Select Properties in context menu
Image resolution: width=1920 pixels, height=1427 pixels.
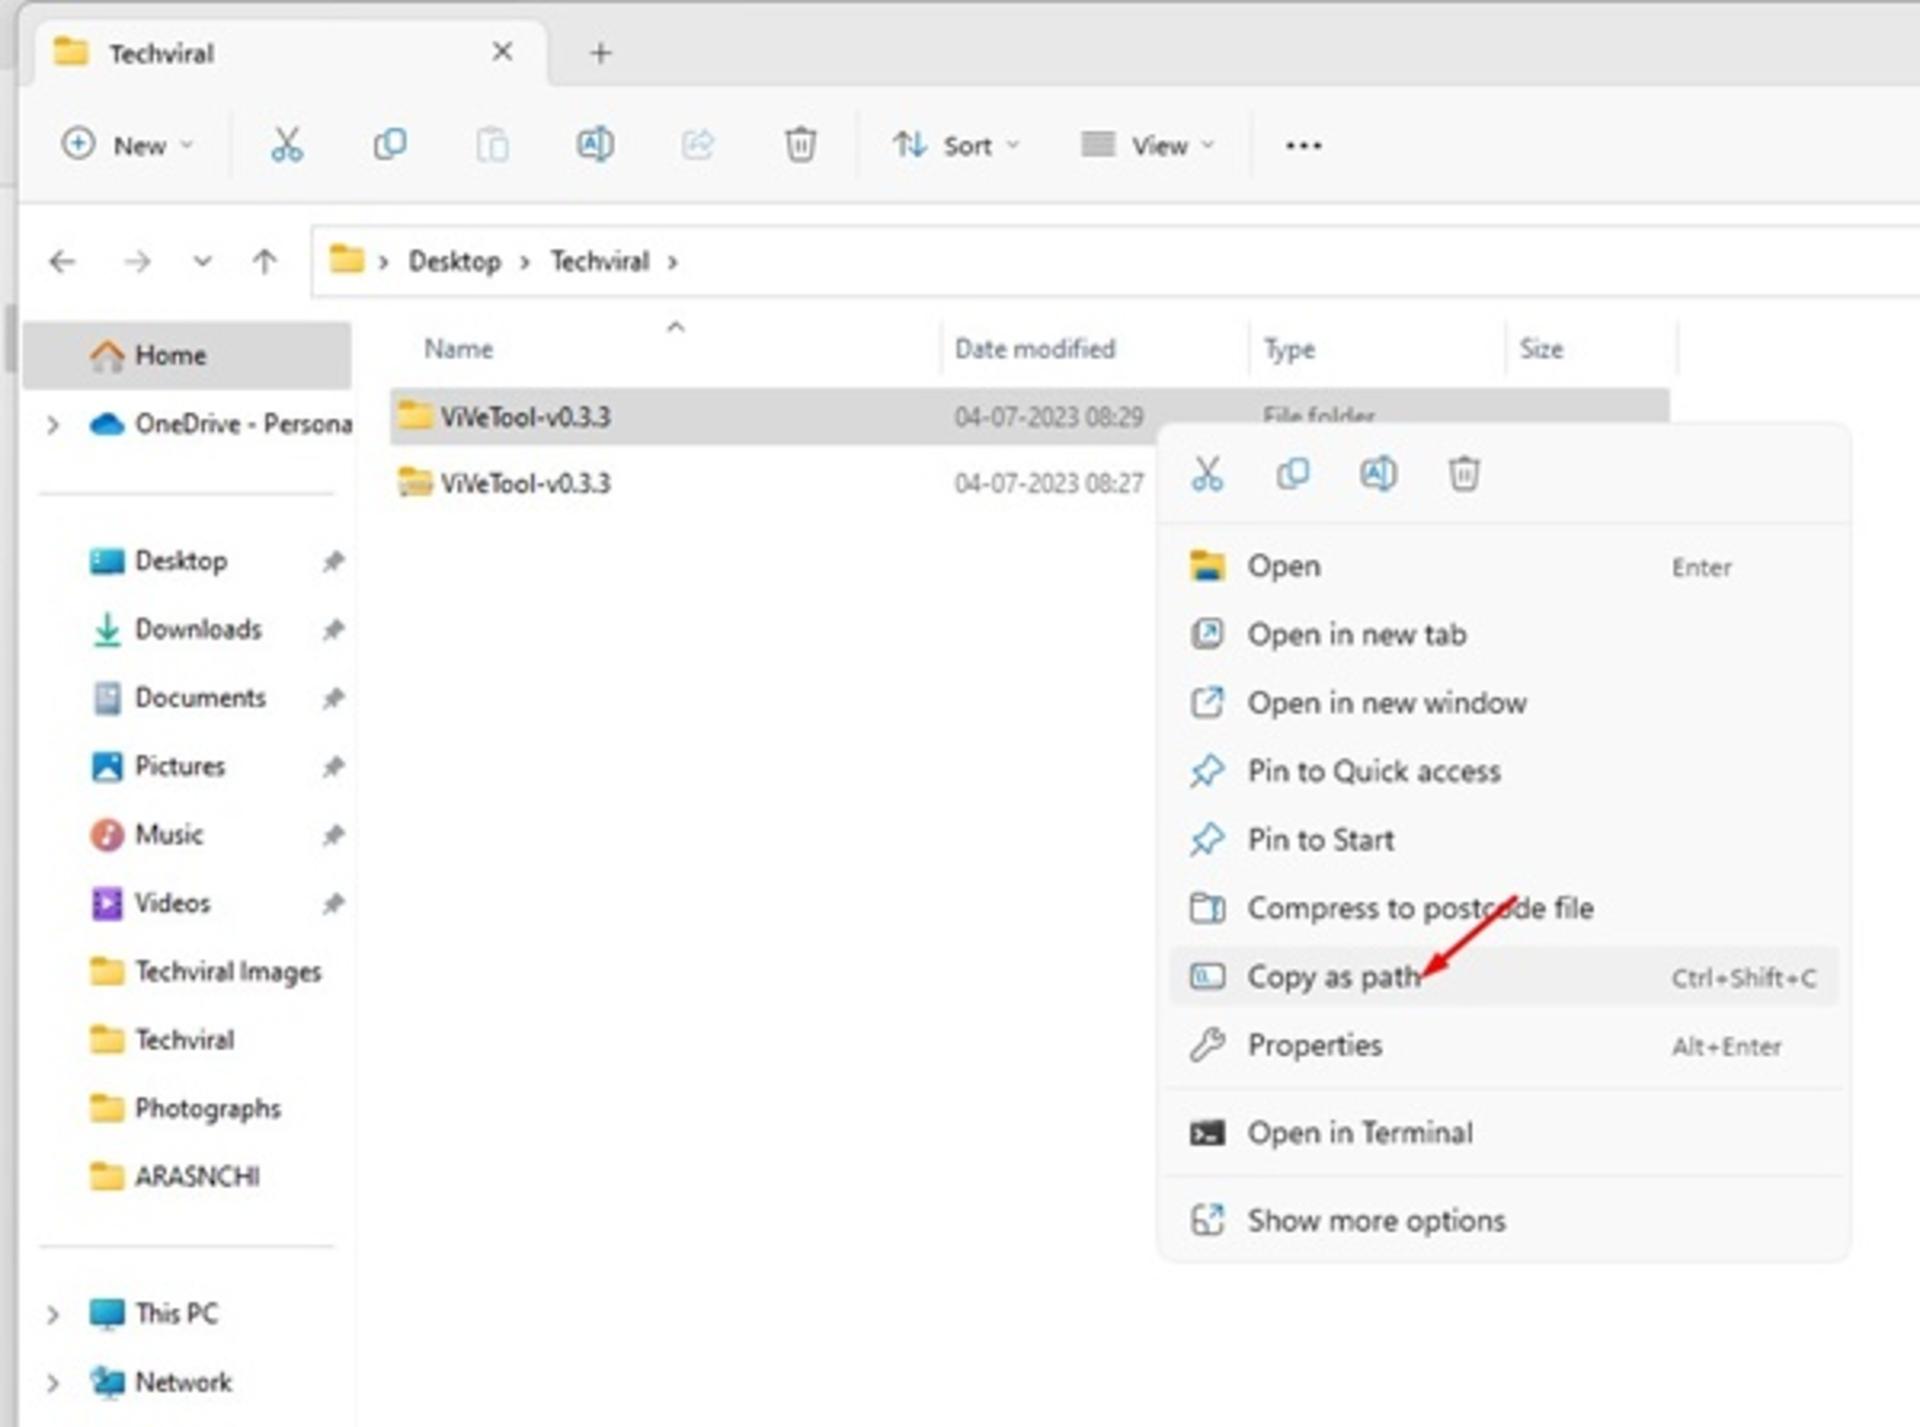1504,1045
